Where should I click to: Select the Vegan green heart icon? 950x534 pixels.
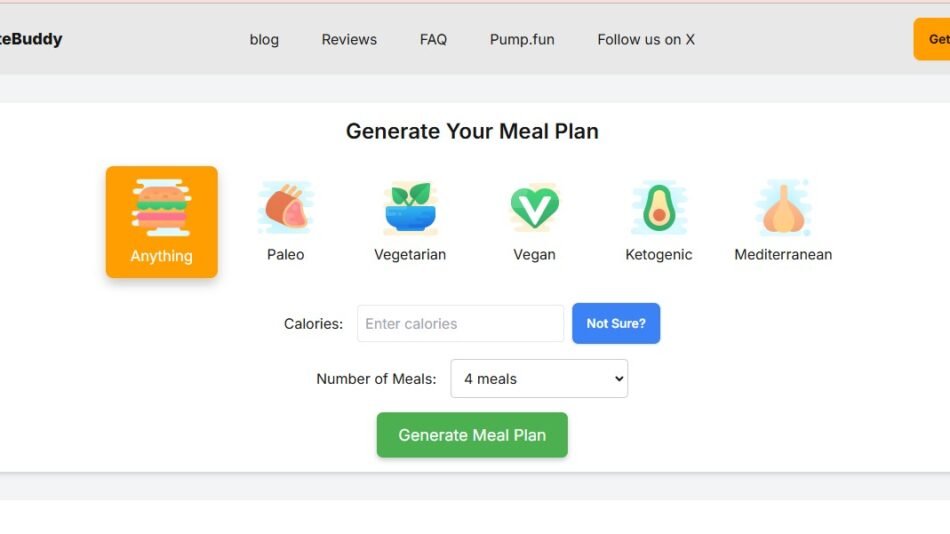[x=534, y=208]
